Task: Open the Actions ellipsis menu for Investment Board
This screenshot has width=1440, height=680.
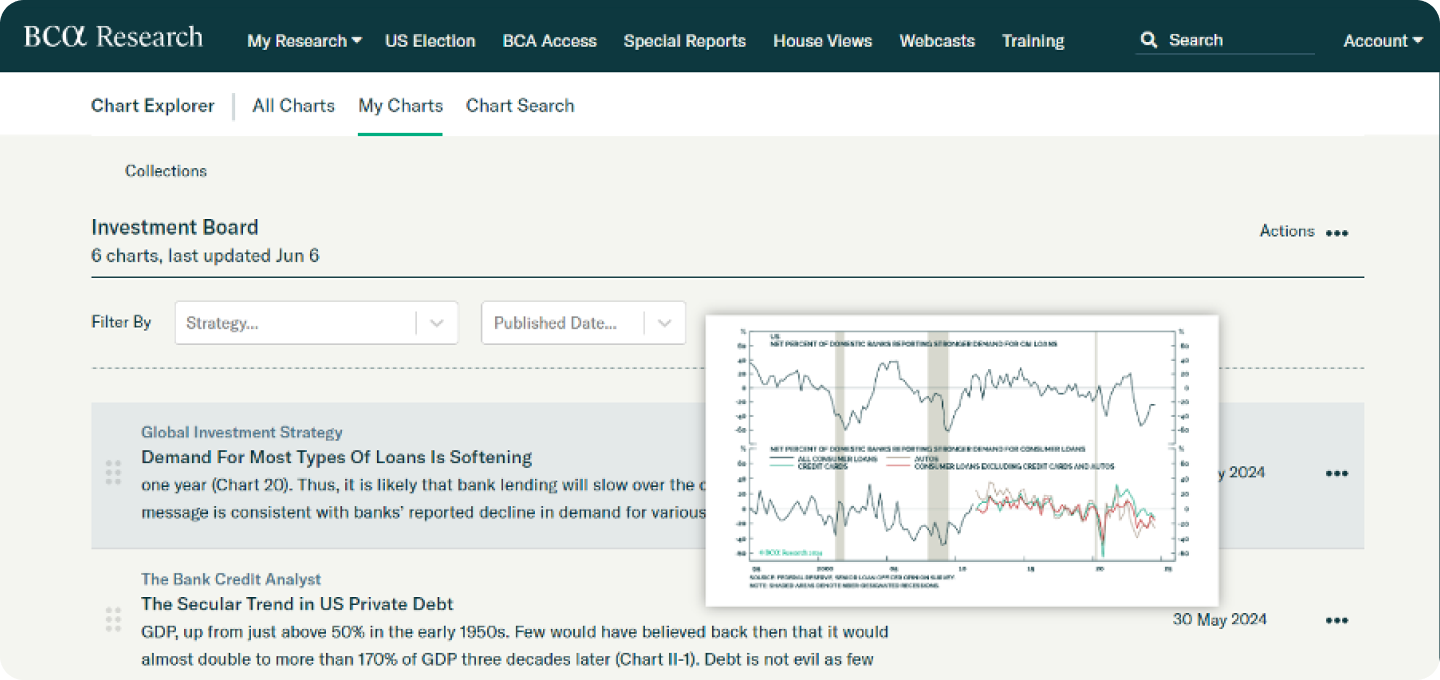Action: point(1338,232)
